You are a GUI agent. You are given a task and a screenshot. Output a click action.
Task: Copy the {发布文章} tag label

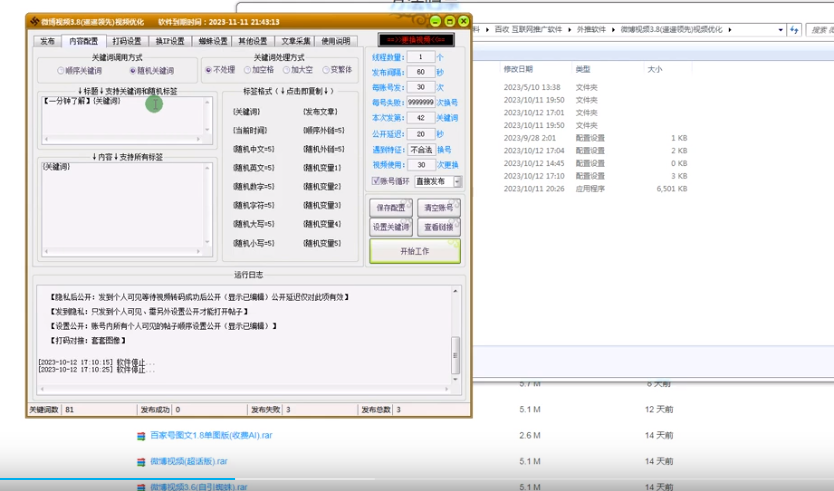(320, 112)
